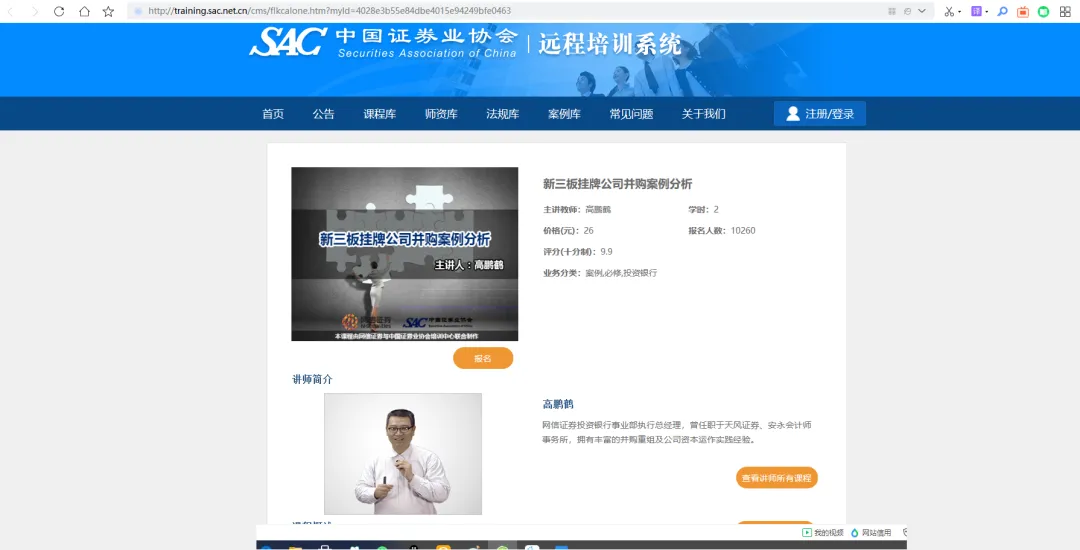Go to 首页 in the navigation bar

click(x=273, y=114)
